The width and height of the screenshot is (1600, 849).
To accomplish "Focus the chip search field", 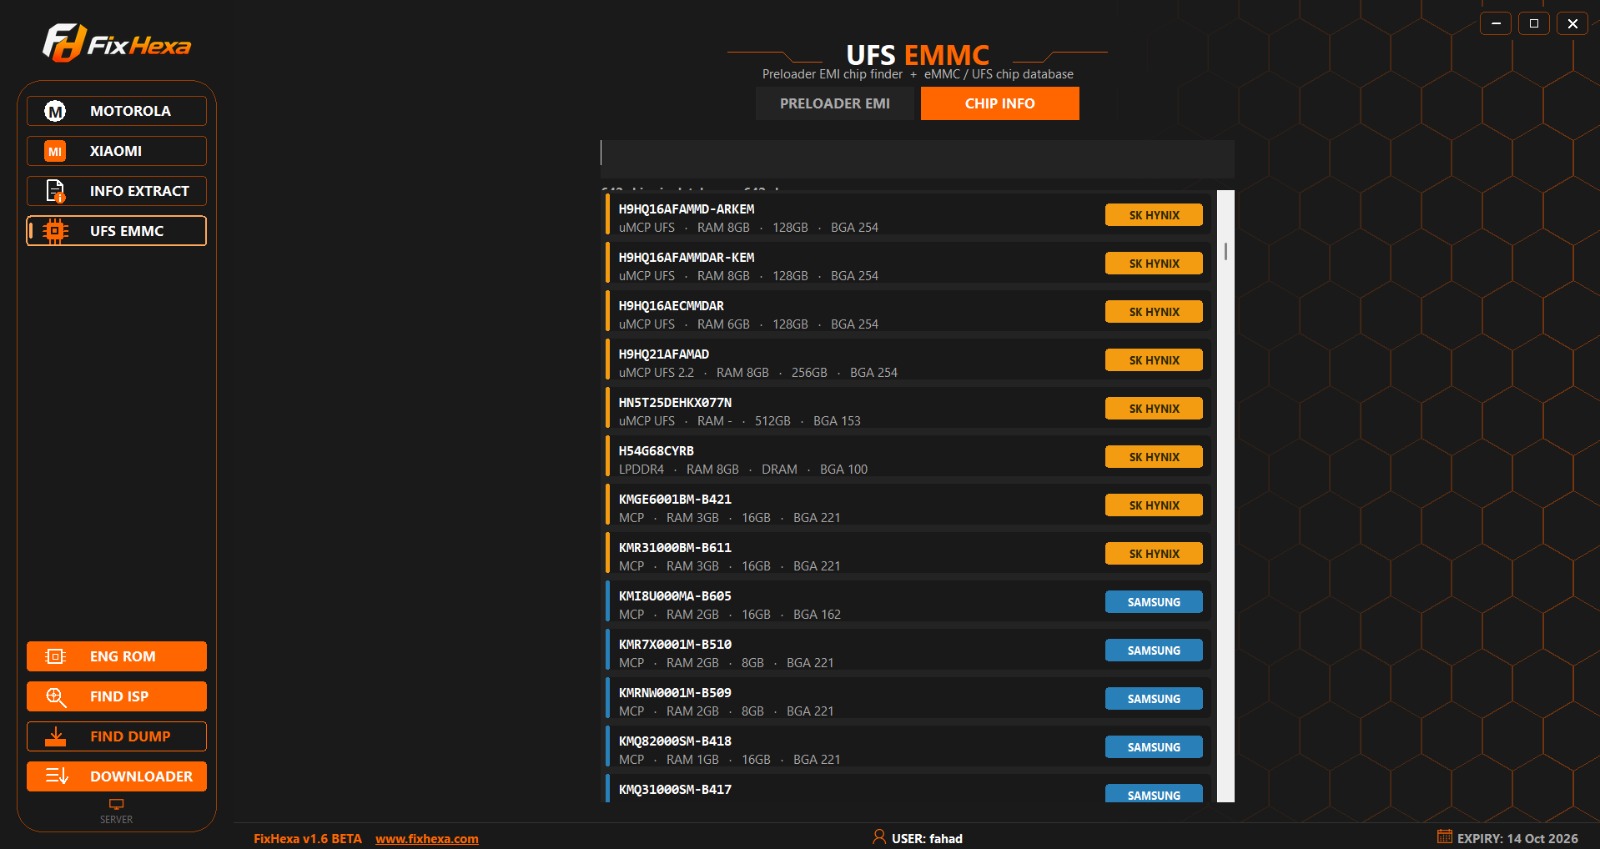I will click(917, 158).
